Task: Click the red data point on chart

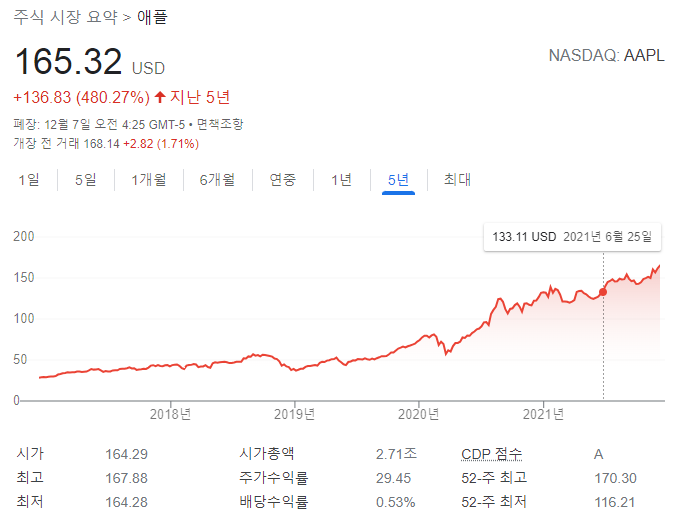Action: (603, 292)
